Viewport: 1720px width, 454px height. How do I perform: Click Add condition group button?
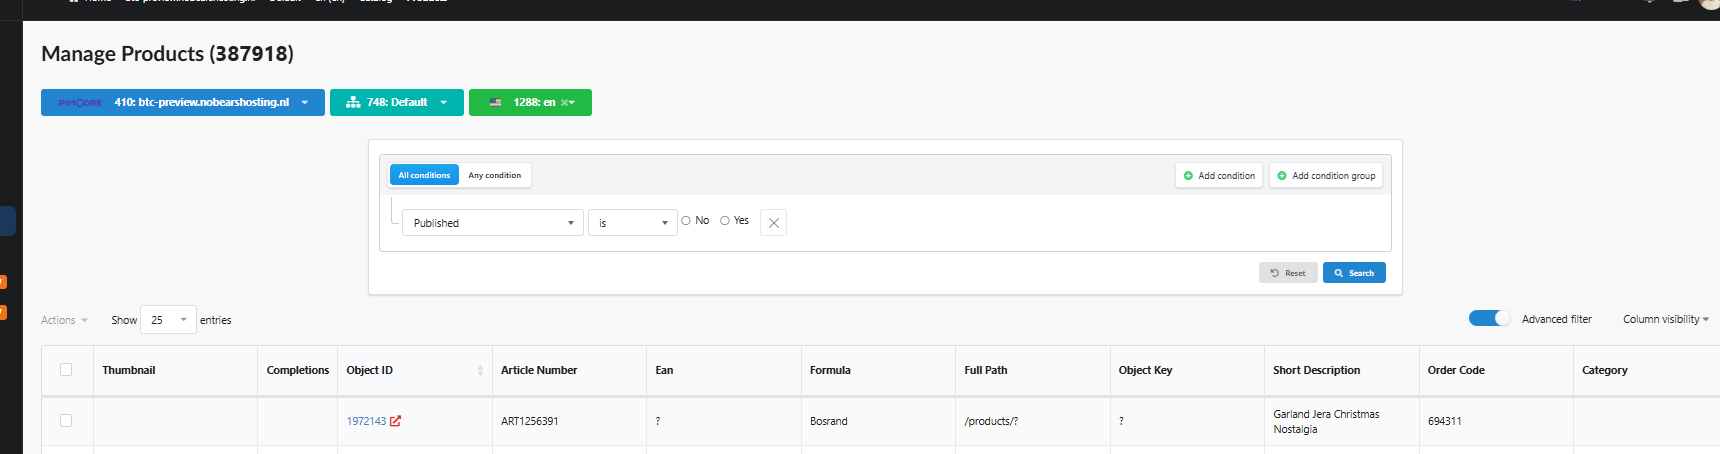tap(1326, 175)
